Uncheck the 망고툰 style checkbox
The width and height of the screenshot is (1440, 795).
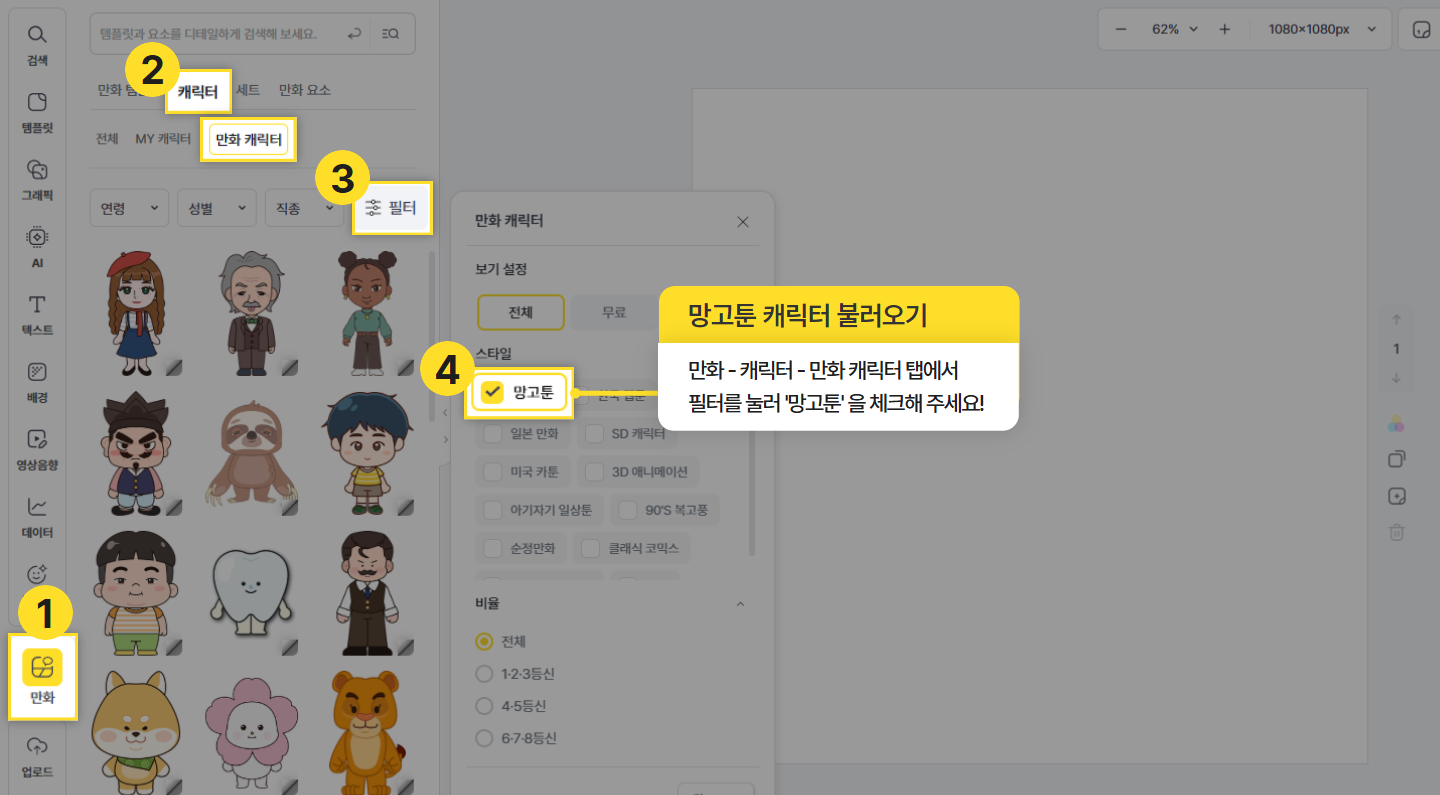click(x=492, y=392)
